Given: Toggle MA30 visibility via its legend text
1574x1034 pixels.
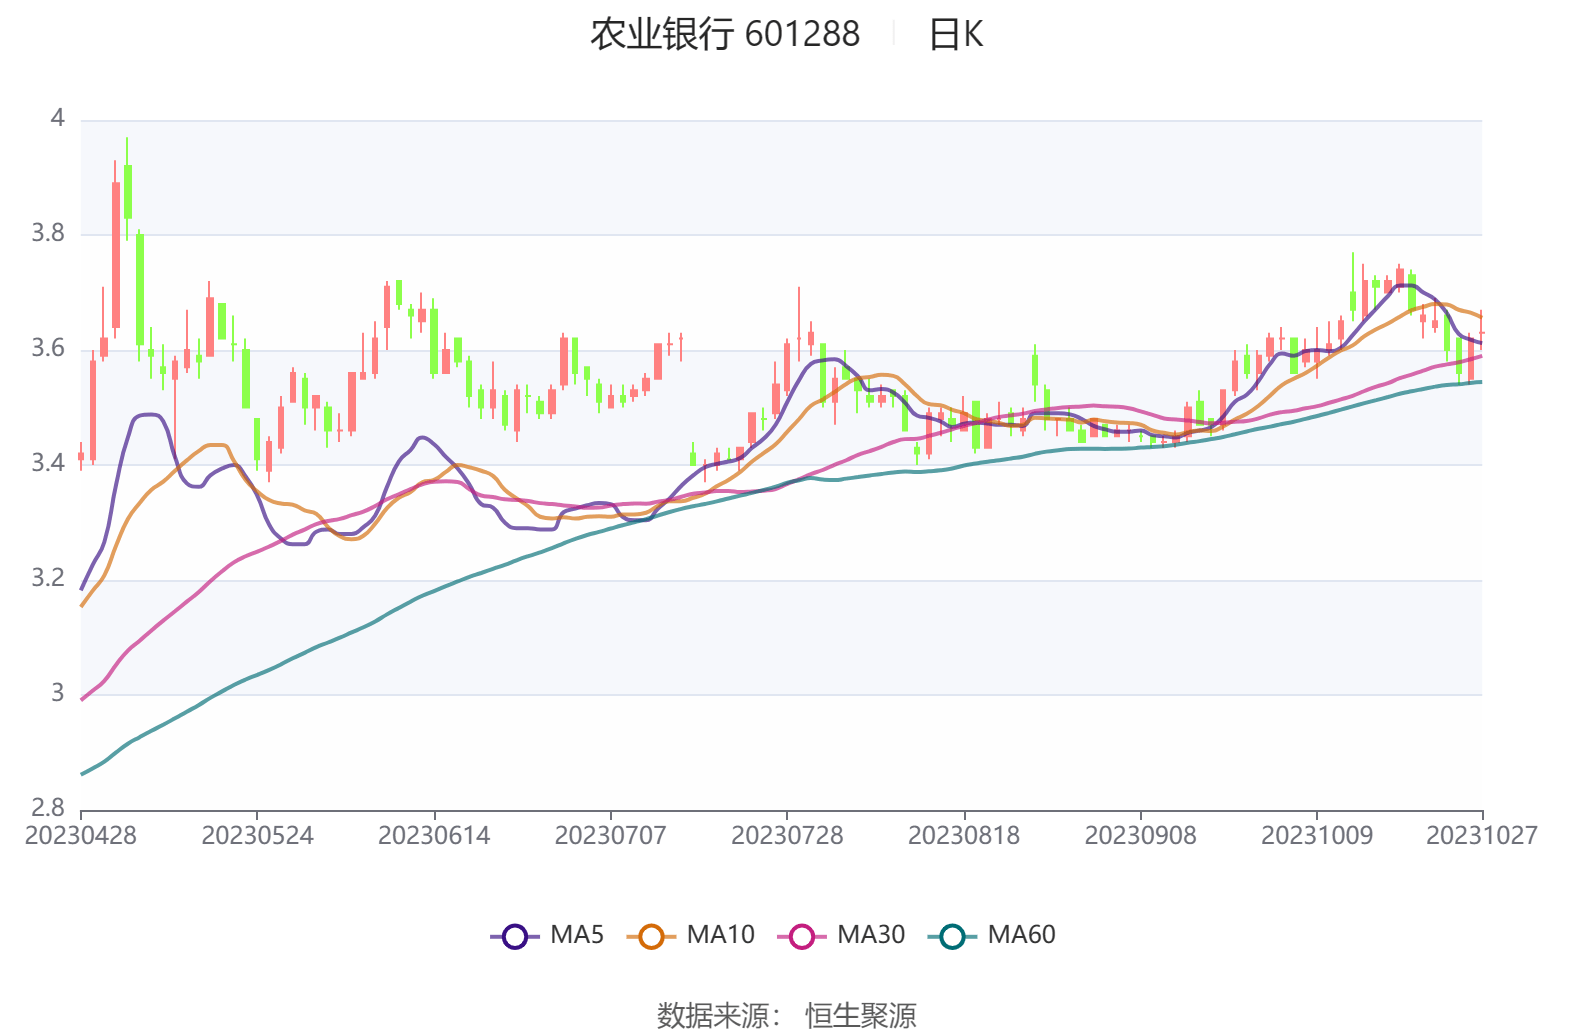Looking at the screenshot, I should click(870, 935).
